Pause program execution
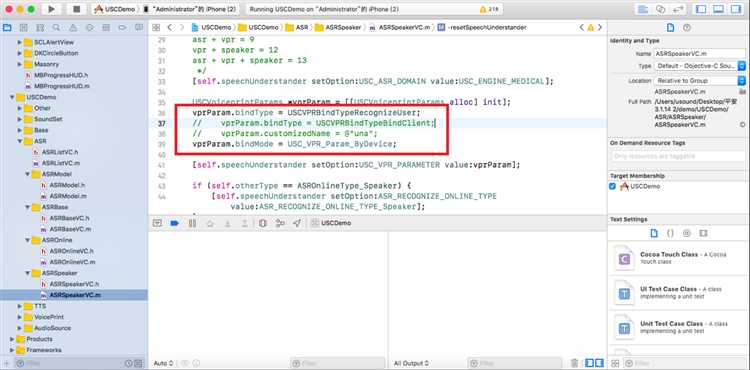Image resolution: width=750 pixels, height=370 pixels. (192, 223)
